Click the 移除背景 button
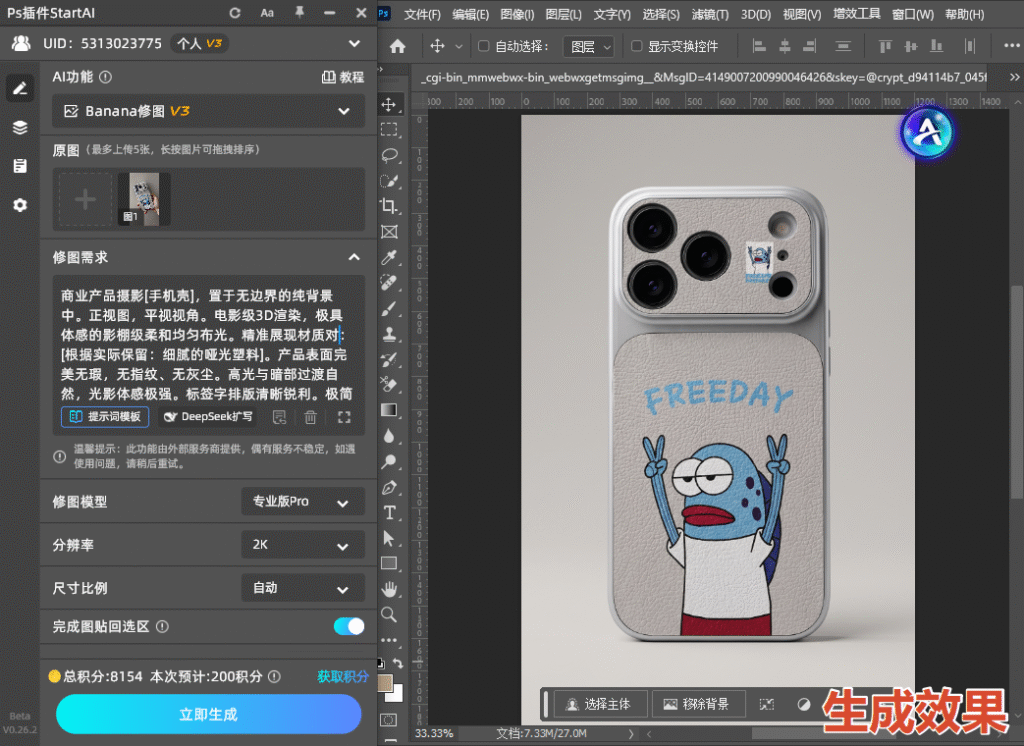 coord(697,704)
